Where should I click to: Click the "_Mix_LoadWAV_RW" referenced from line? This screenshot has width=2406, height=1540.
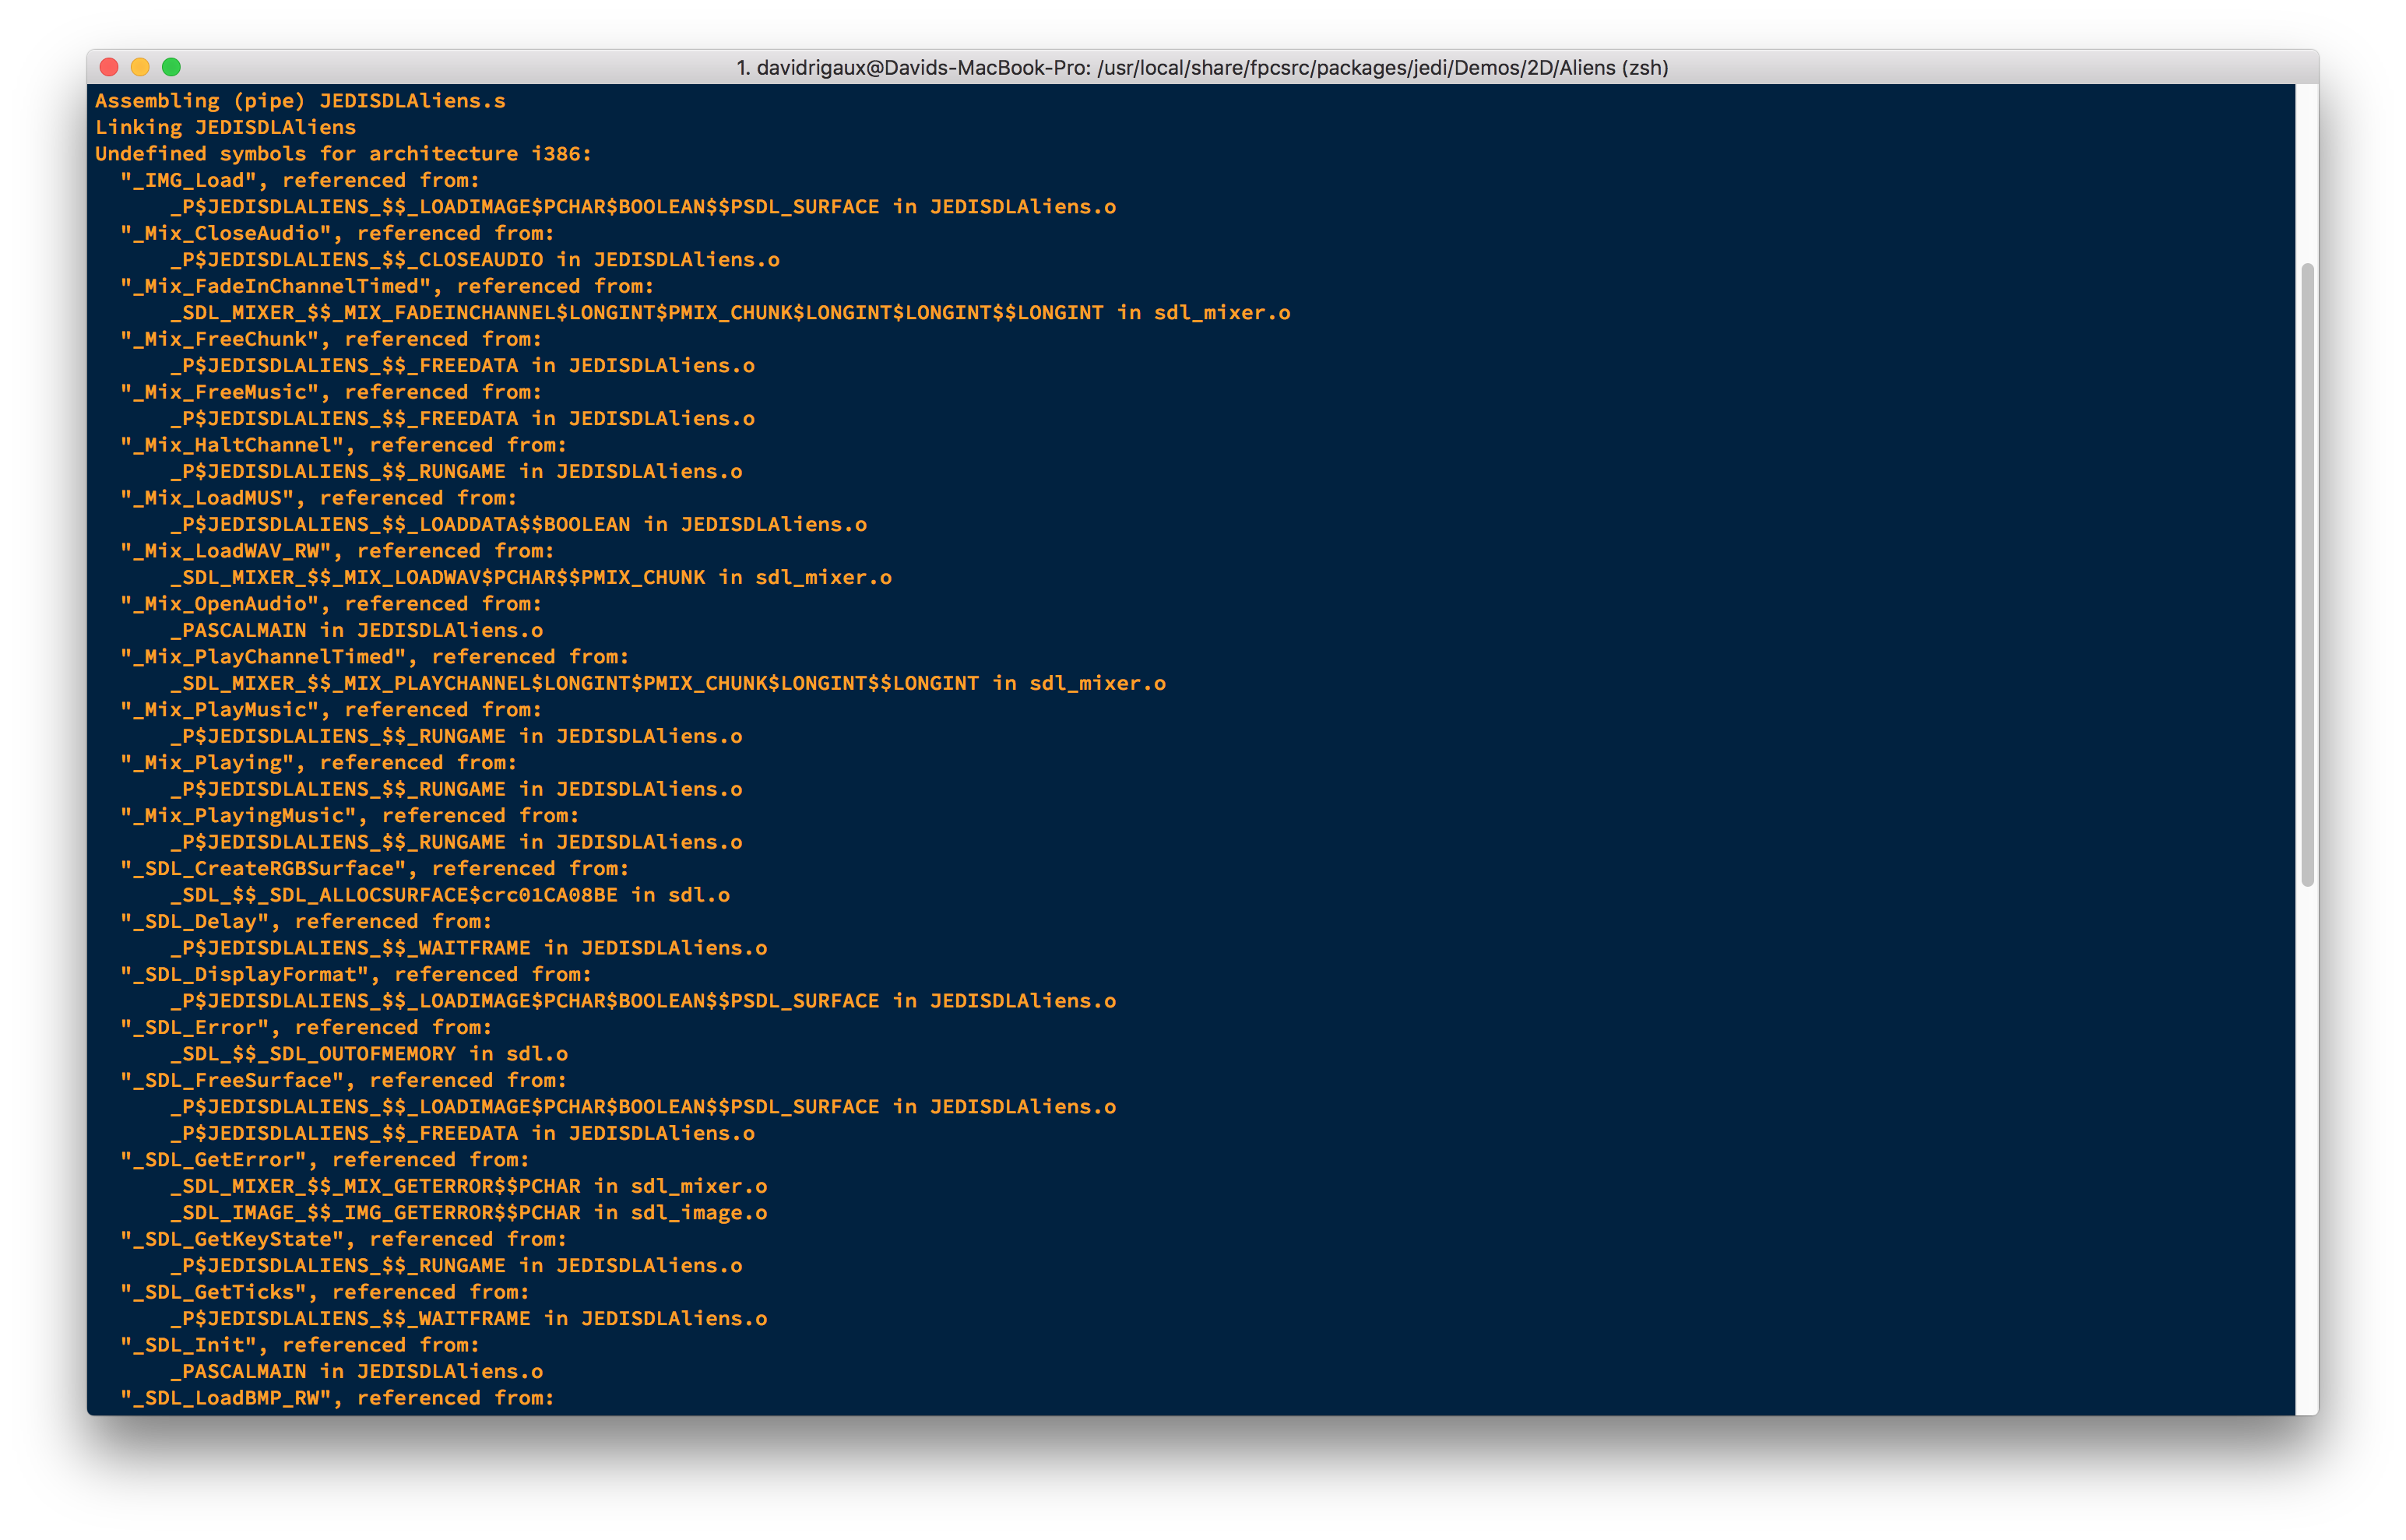[x=337, y=551]
